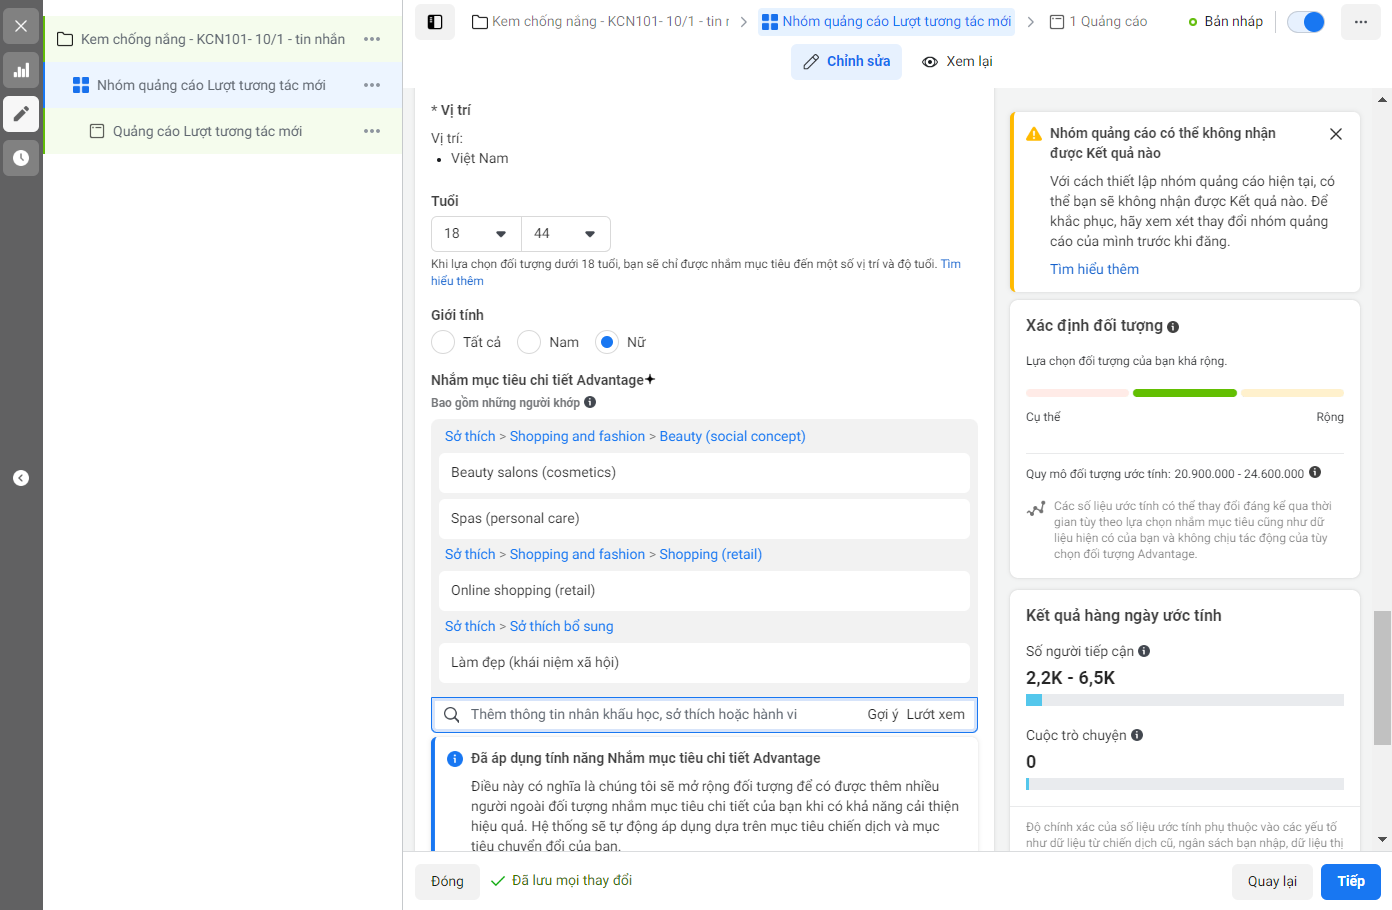Select the pencil edit icon in left sidebar

(x=21, y=114)
